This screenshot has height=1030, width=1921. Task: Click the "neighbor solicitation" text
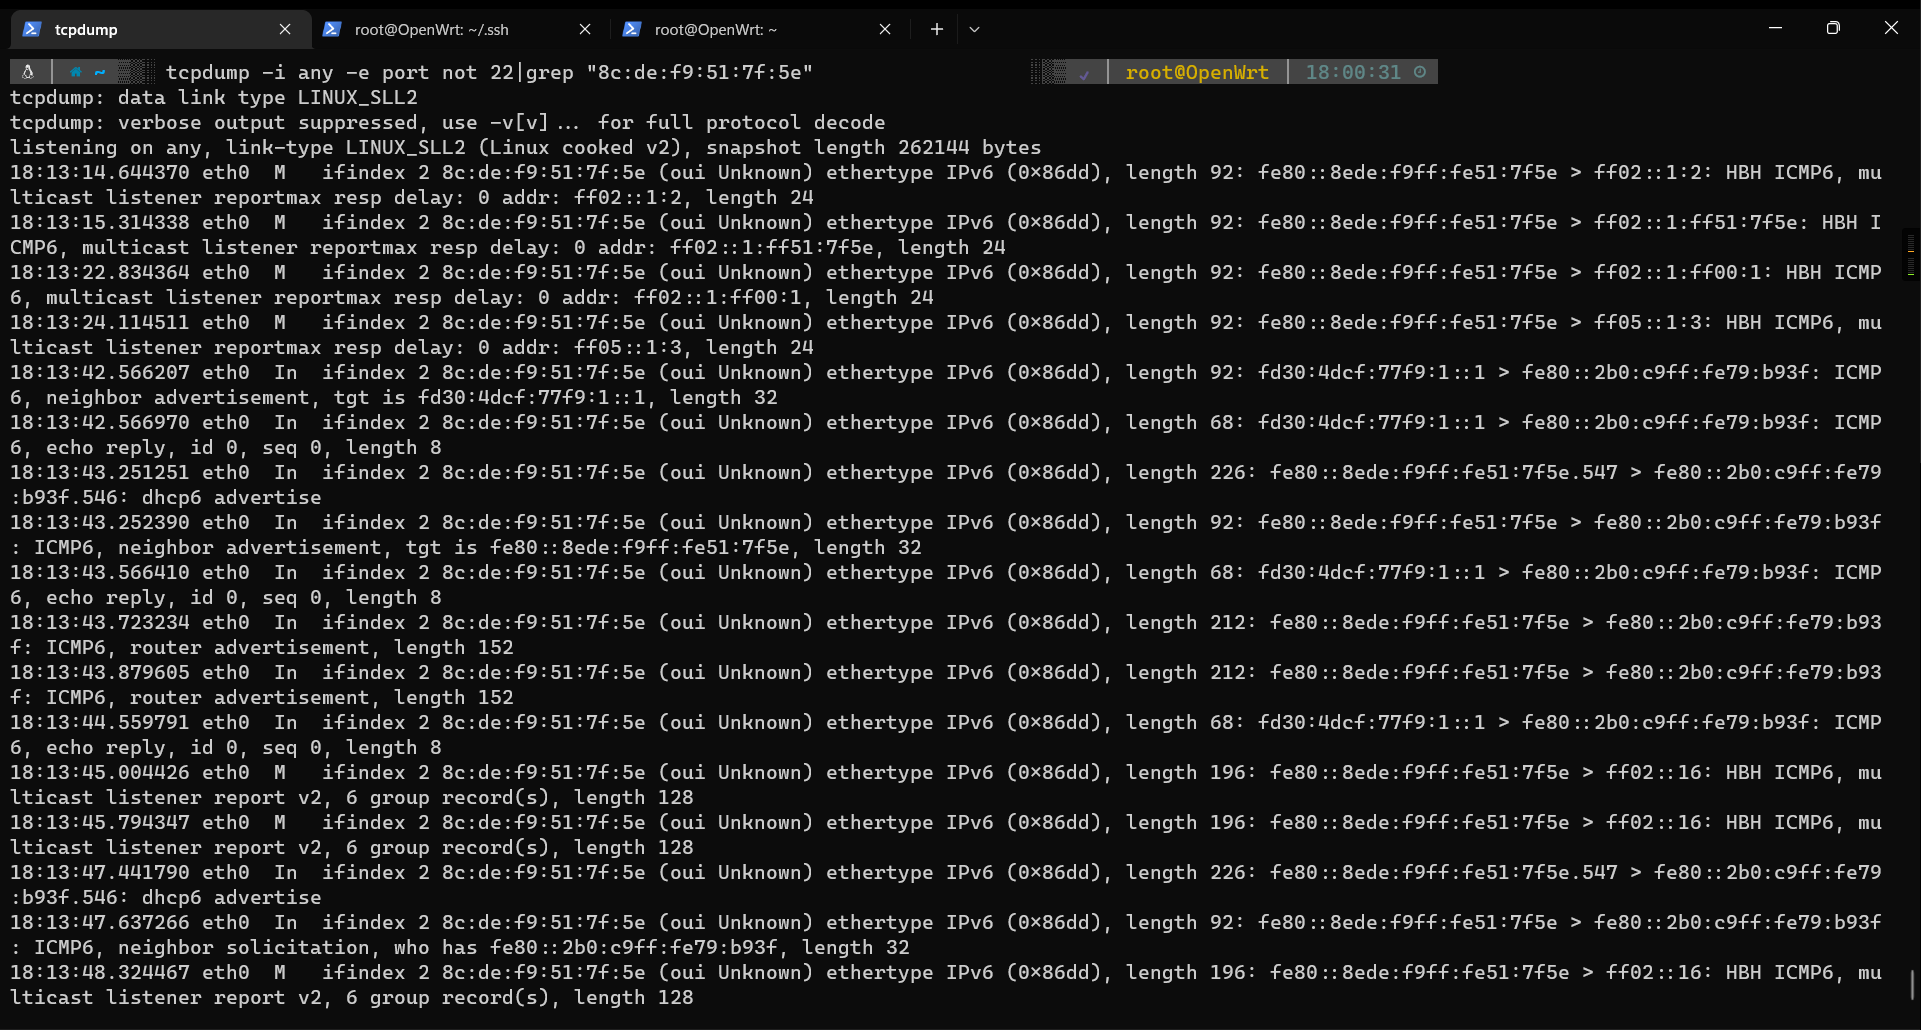point(244,947)
